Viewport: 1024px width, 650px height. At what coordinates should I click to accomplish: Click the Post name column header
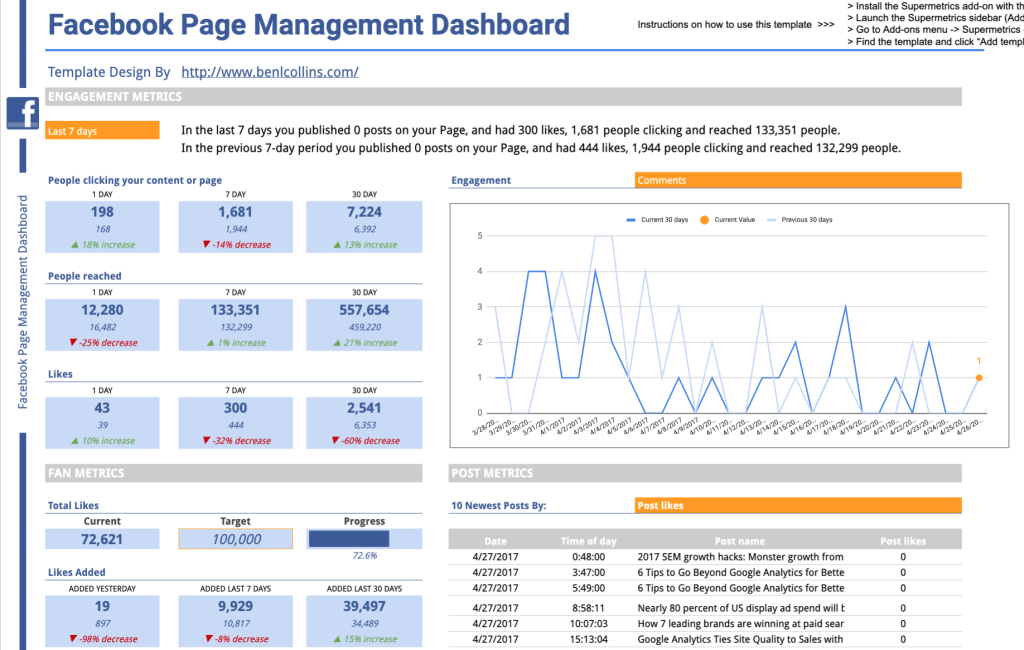[x=740, y=541]
